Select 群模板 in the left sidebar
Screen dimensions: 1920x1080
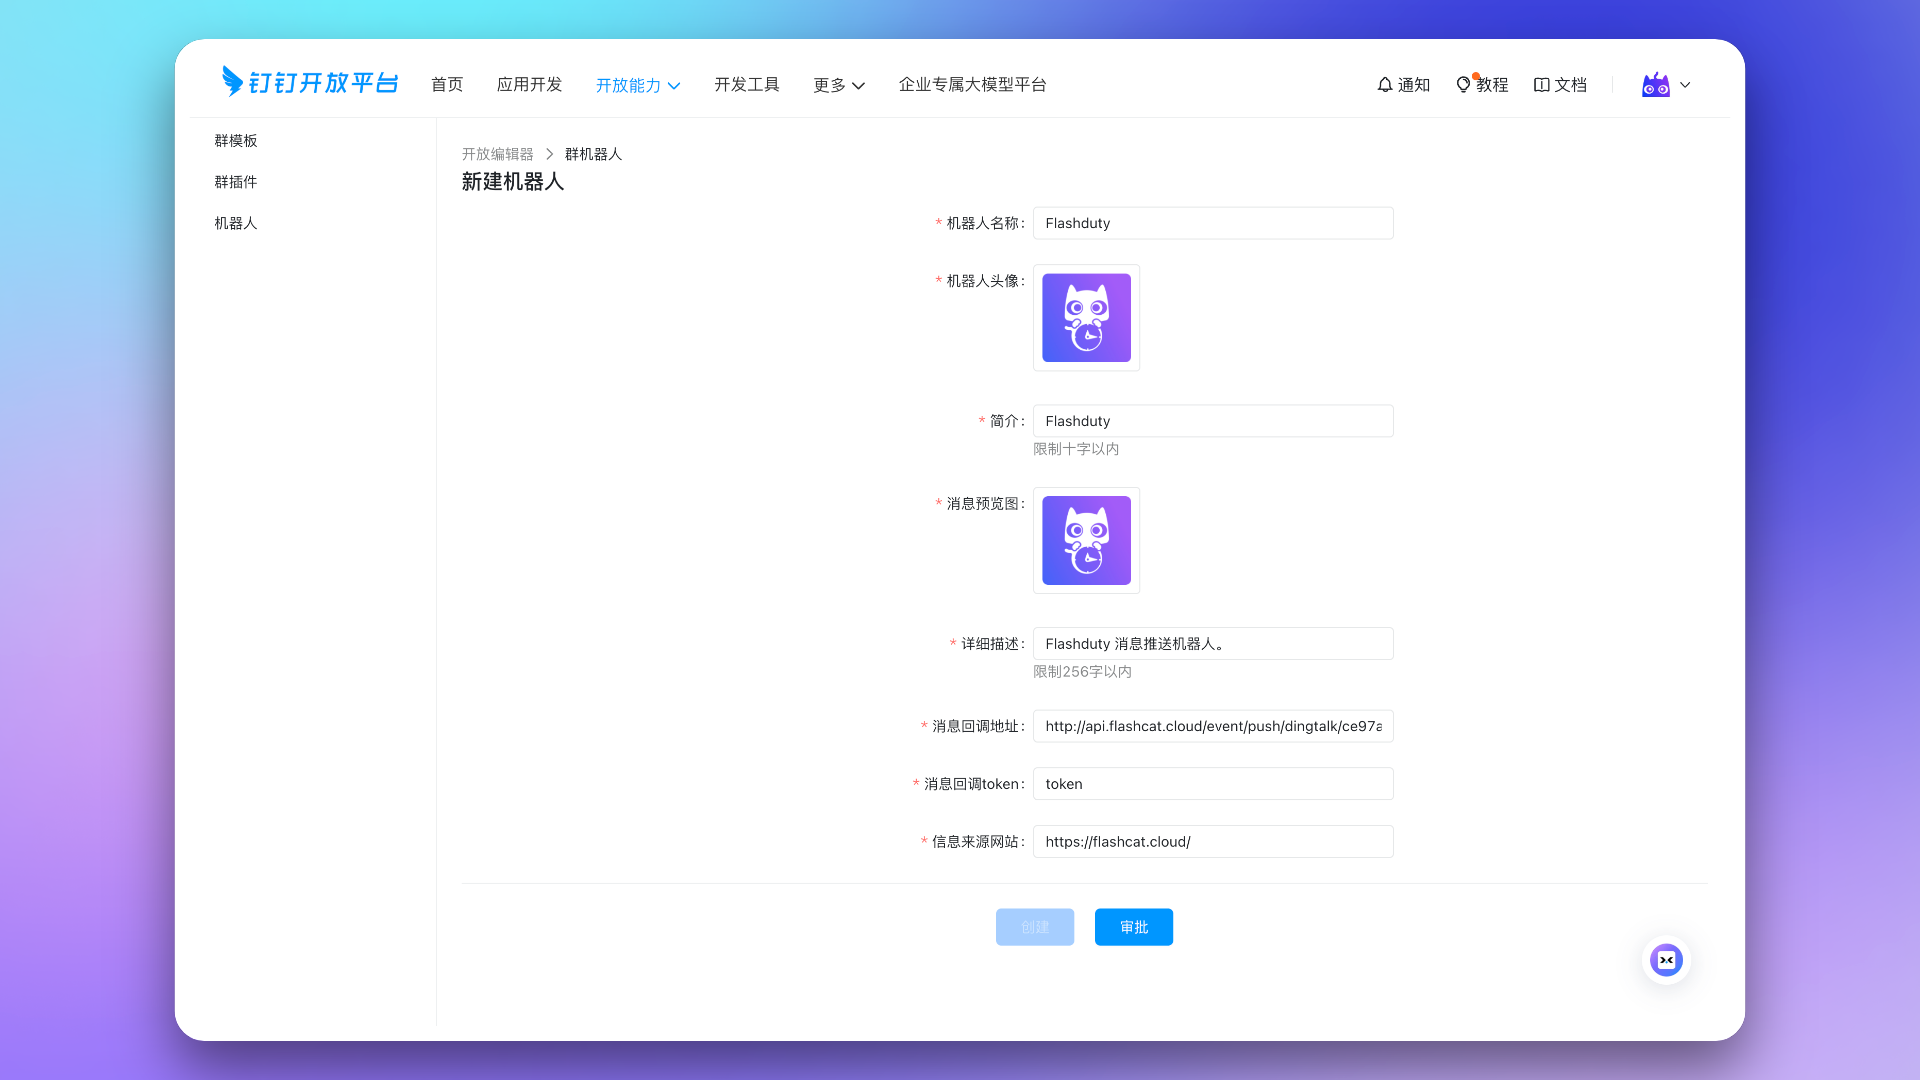[x=236, y=141]
